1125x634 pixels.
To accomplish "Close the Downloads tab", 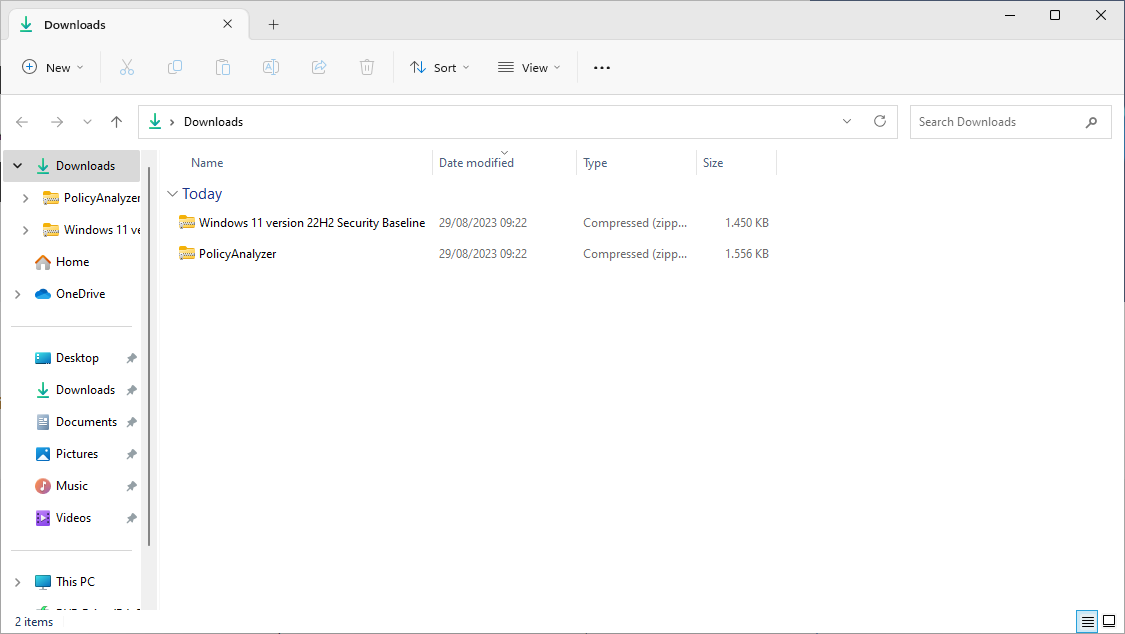I will 227,24.
